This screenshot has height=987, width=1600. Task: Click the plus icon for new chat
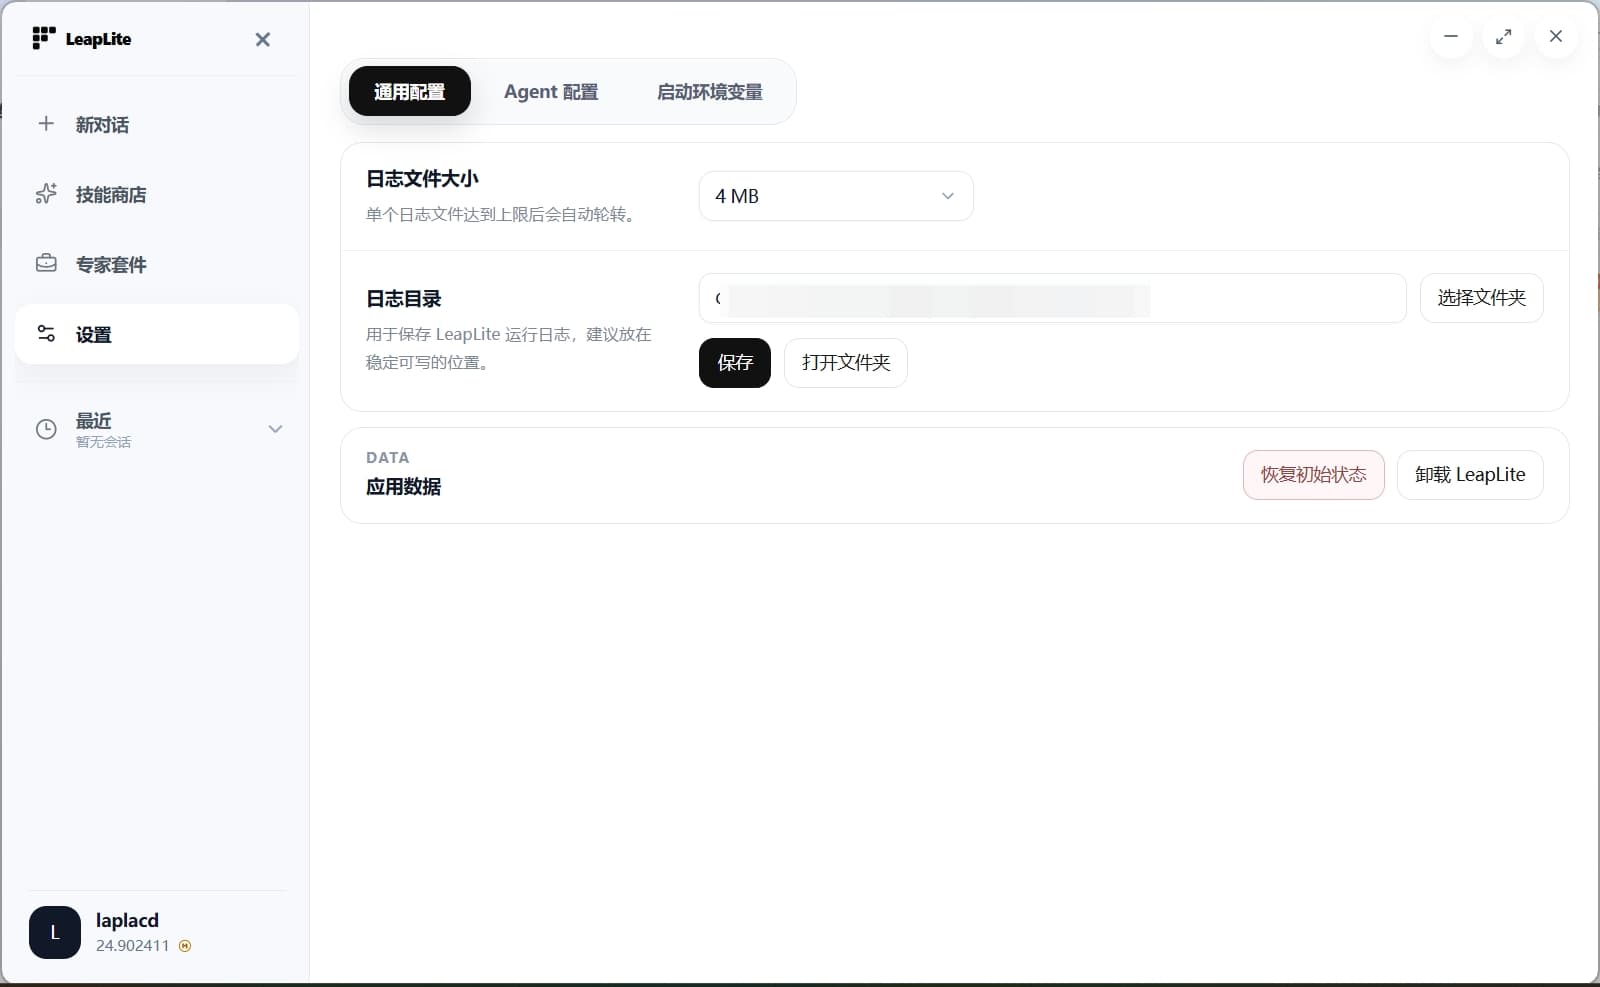tap(46, 124)
